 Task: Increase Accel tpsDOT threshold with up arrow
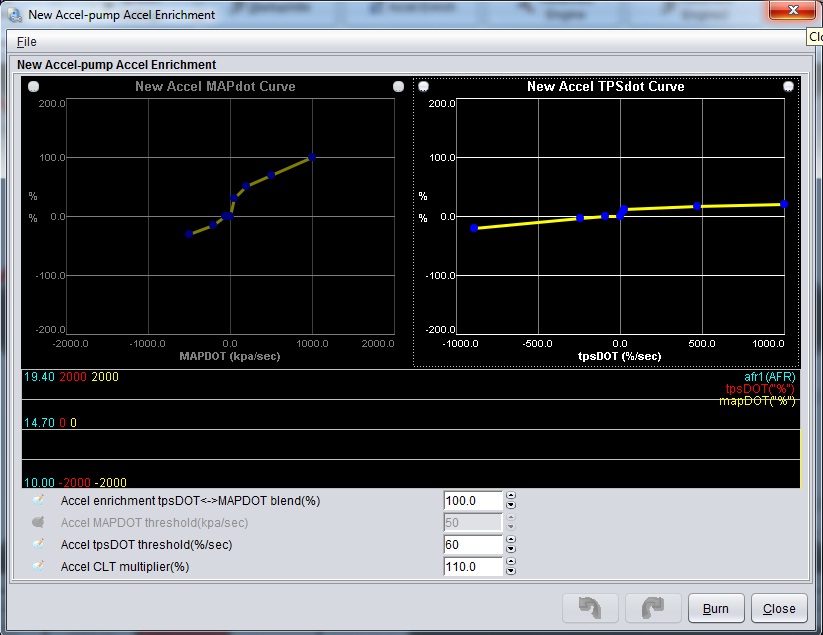coord(511,539)
